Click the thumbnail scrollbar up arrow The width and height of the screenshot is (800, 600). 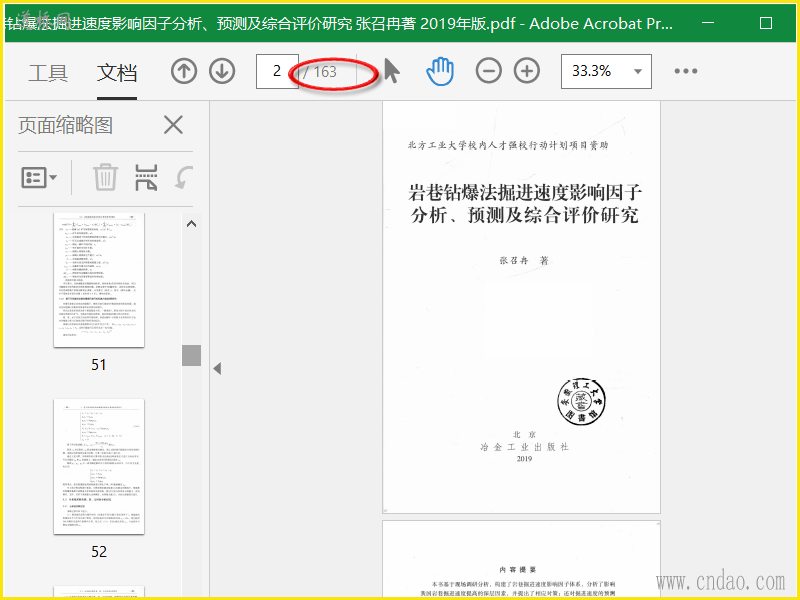click(x=191, y=223)
